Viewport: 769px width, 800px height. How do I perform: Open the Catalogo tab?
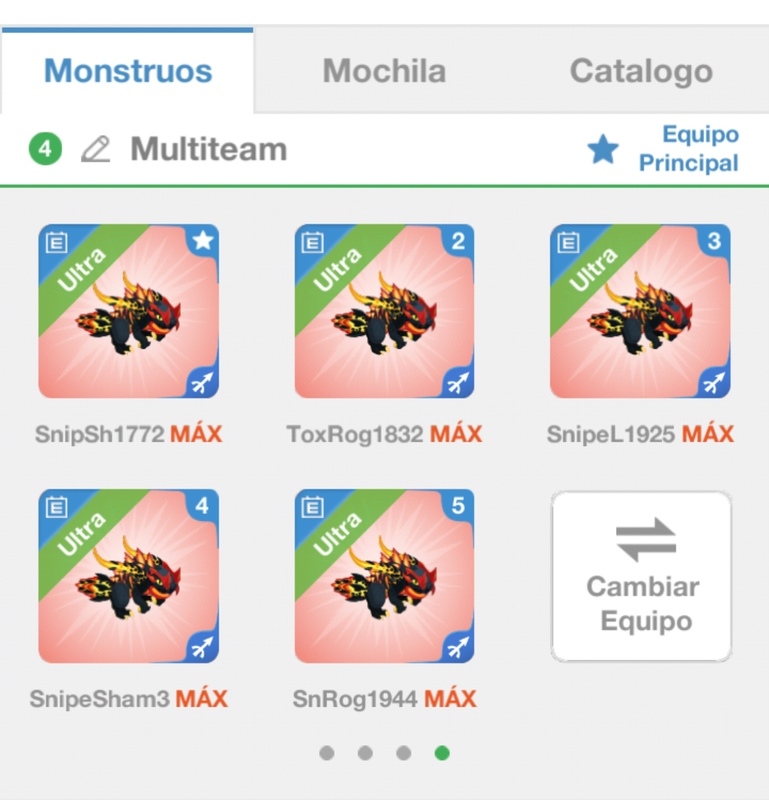641,70
